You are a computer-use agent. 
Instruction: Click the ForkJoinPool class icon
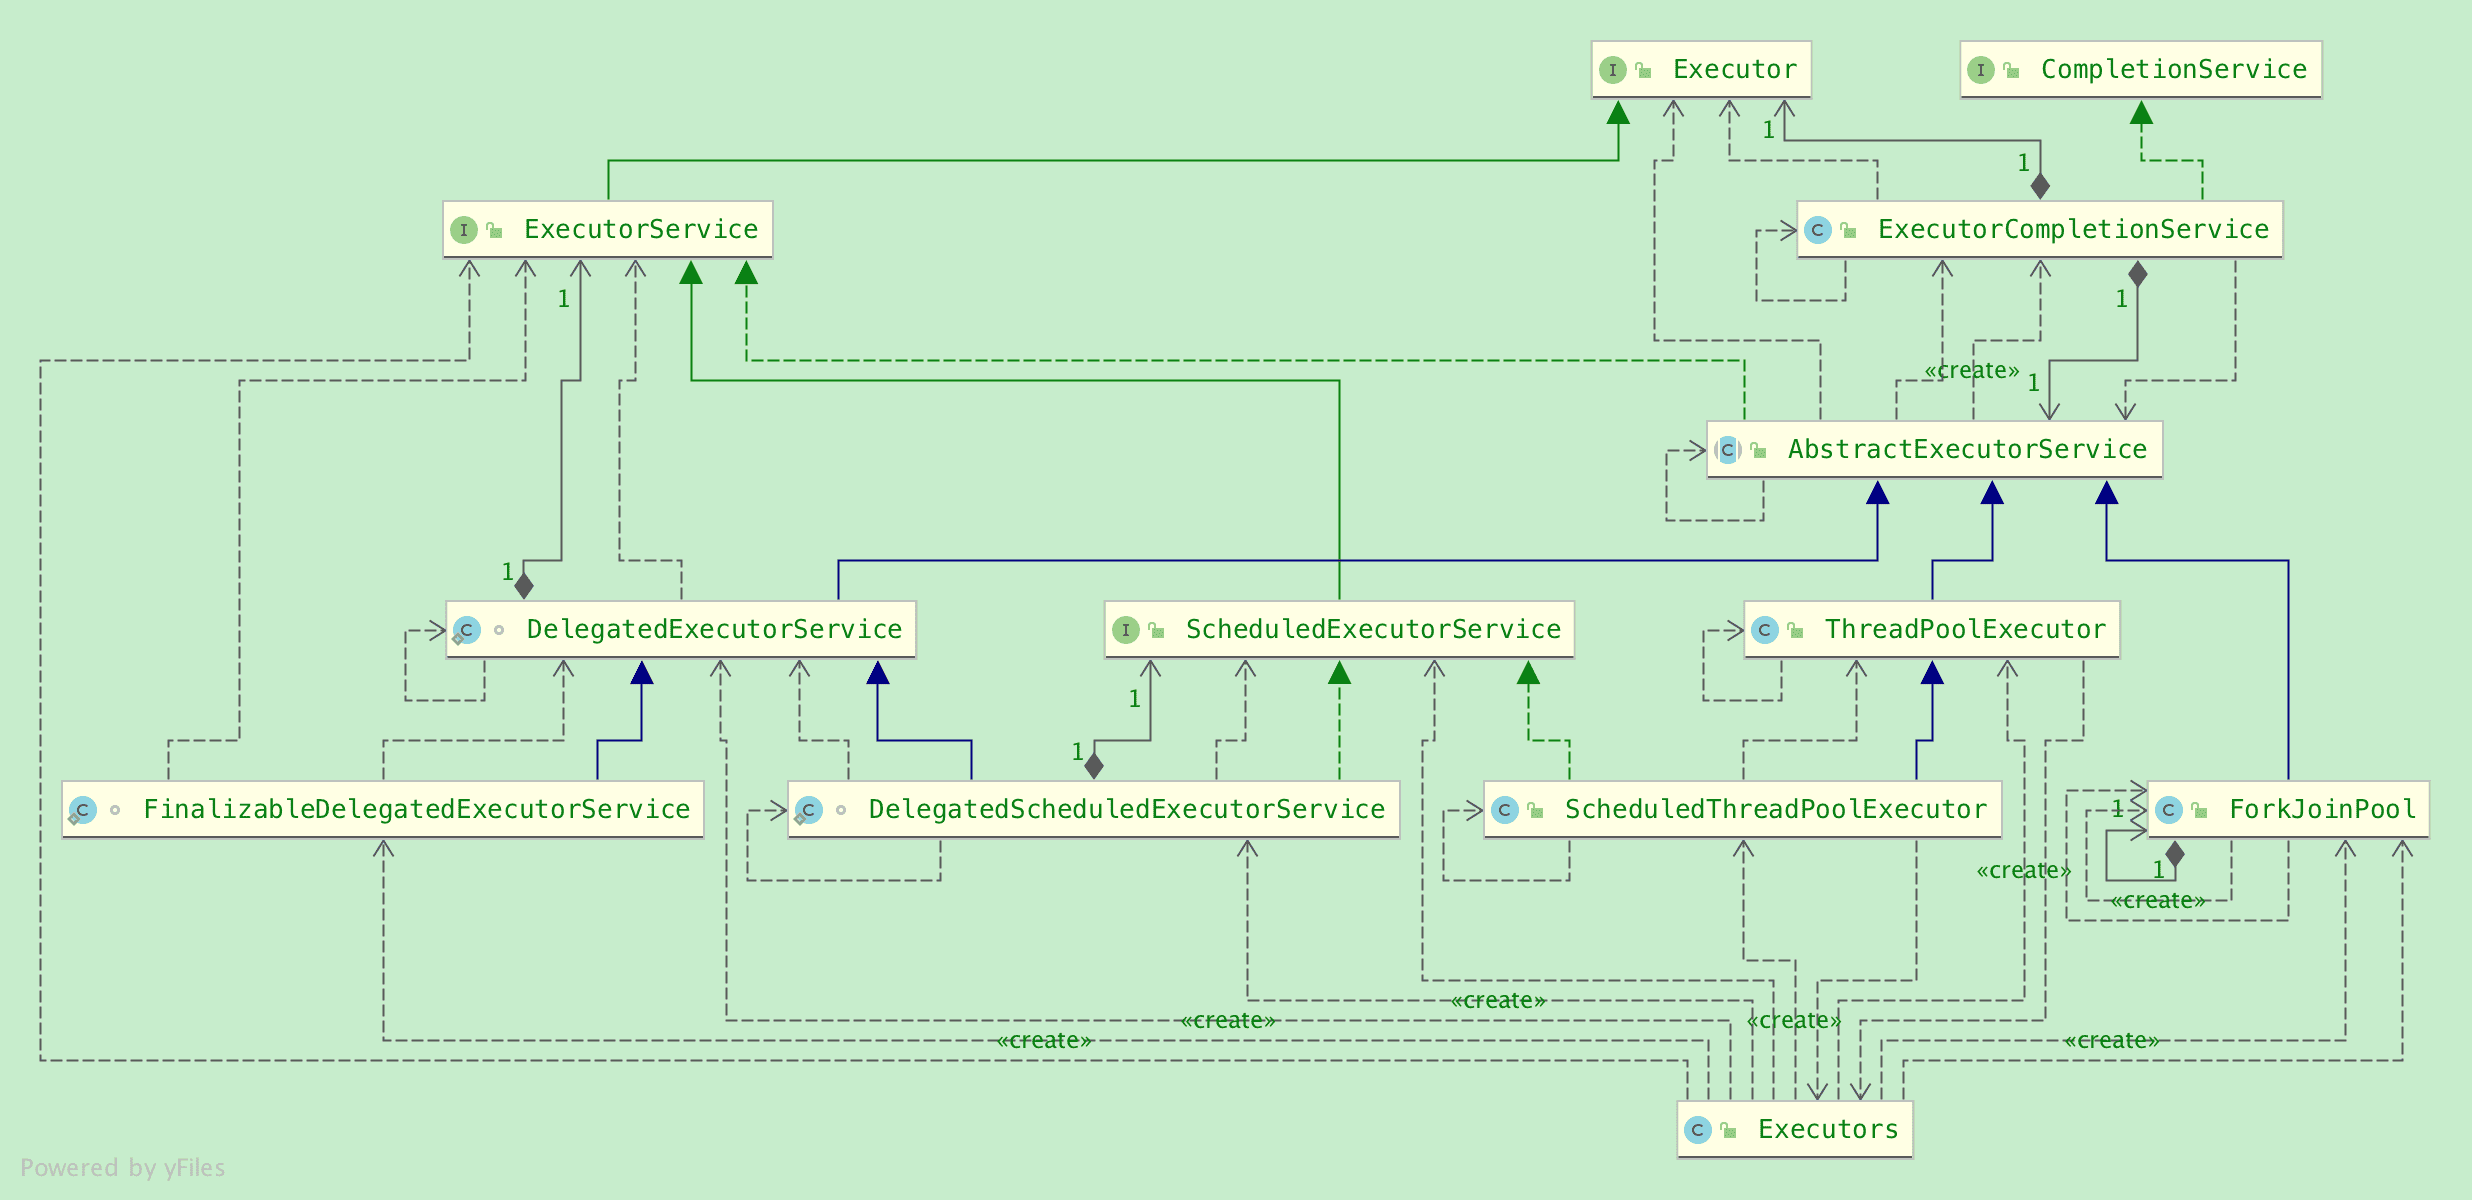click(x=2168, y=810)
